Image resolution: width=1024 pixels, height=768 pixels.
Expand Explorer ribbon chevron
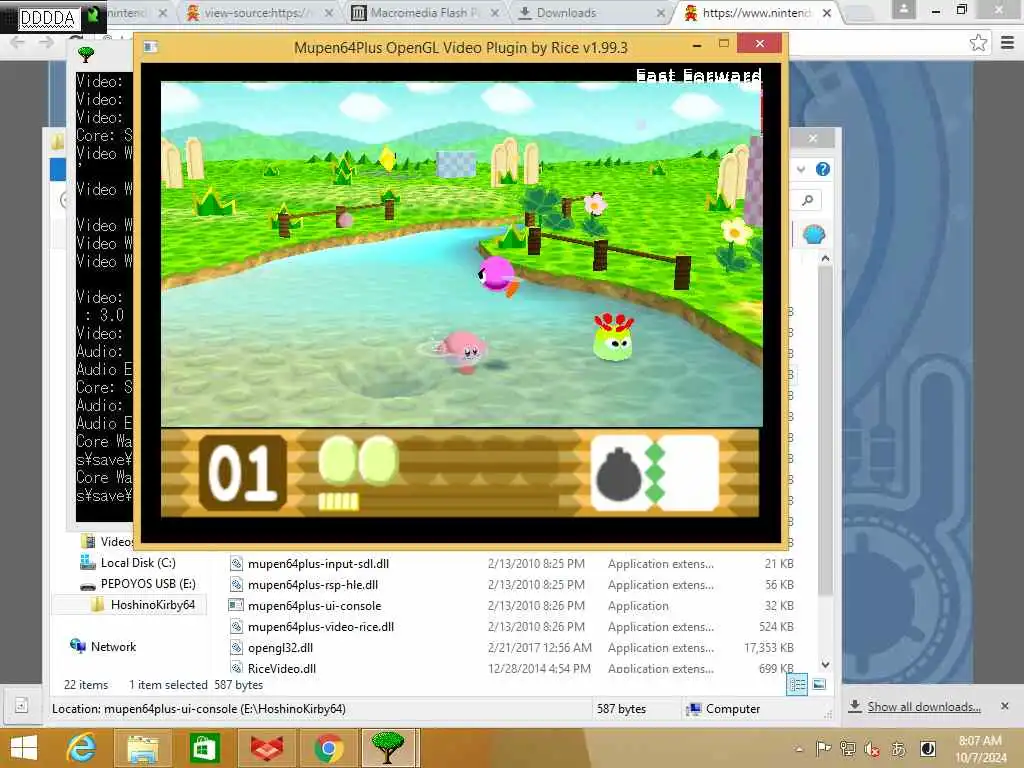click(801, 170)
